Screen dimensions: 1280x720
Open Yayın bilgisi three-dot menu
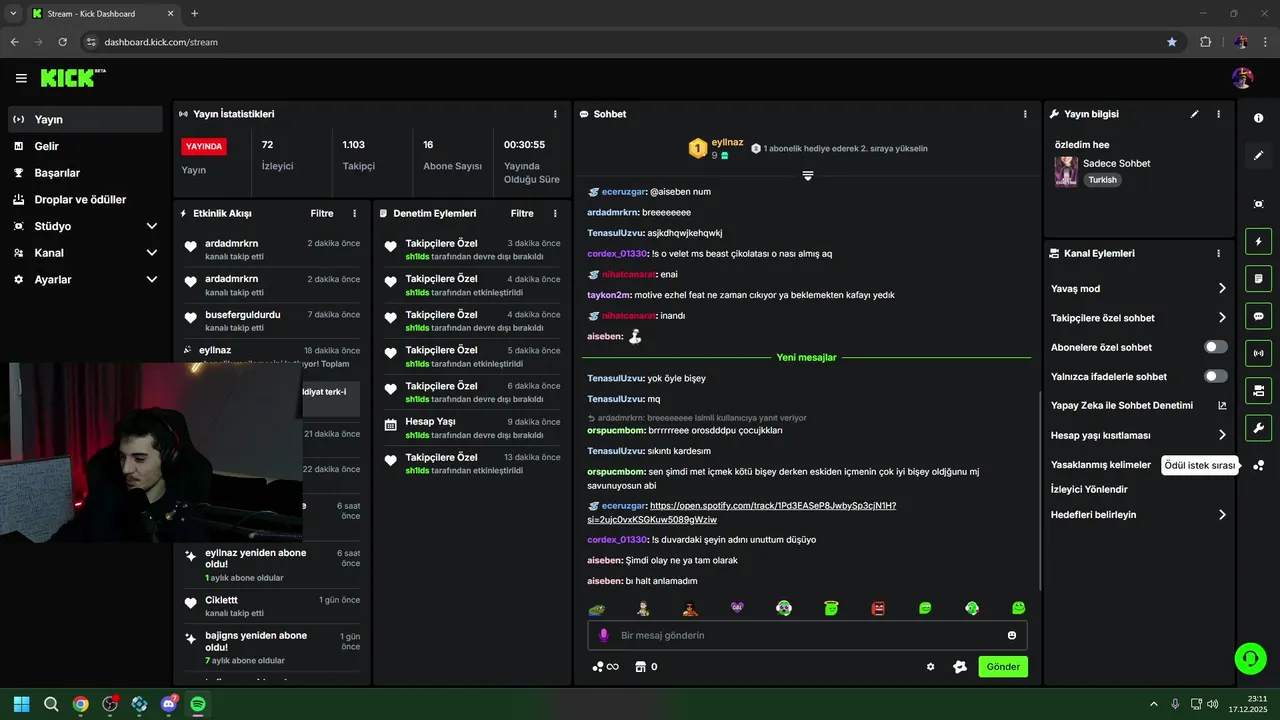coord(1218,114)
